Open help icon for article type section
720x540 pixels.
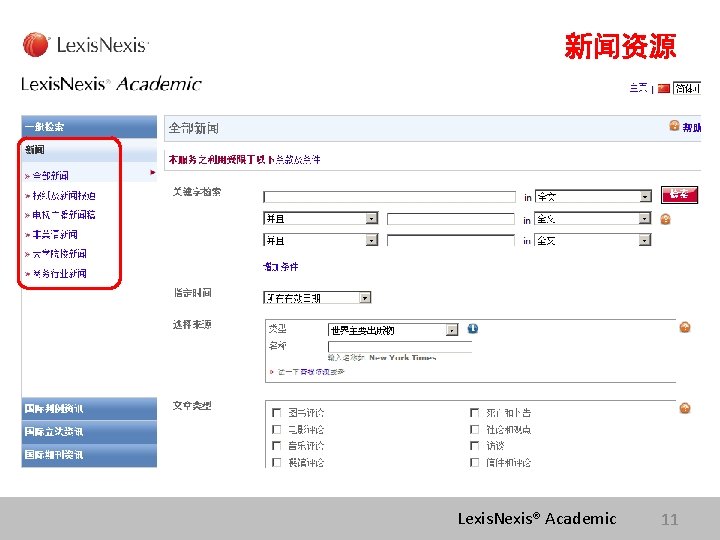pyautogui.click(x=685, y=408)
